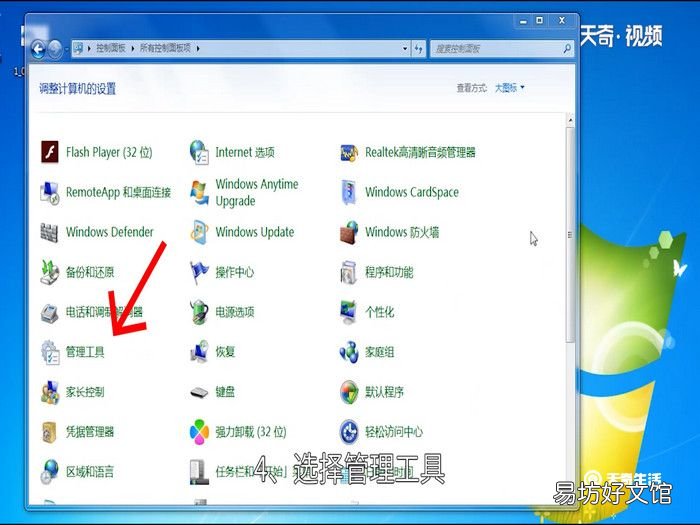700x525 pixels.
Task: Click the 家长控制 link text
Action: (x=85, y=392)
